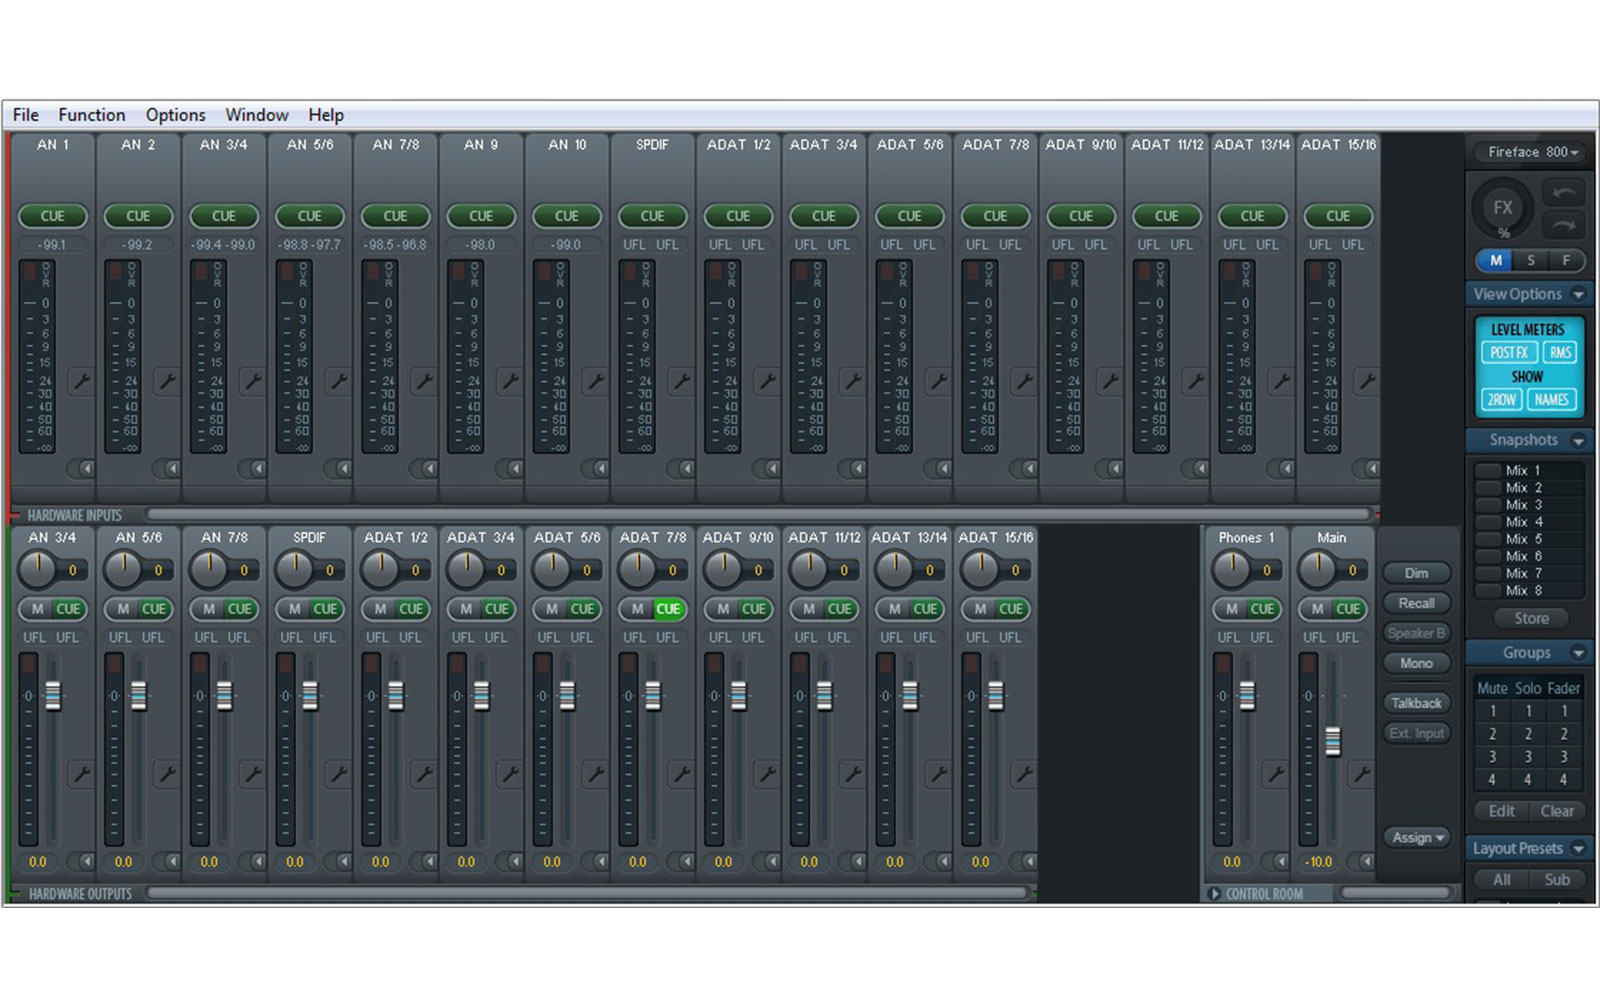Expand Main output channel side arrow
Viewport: 1600px width, 1007px height.
pyautogui.click(x=1362, y=861)
